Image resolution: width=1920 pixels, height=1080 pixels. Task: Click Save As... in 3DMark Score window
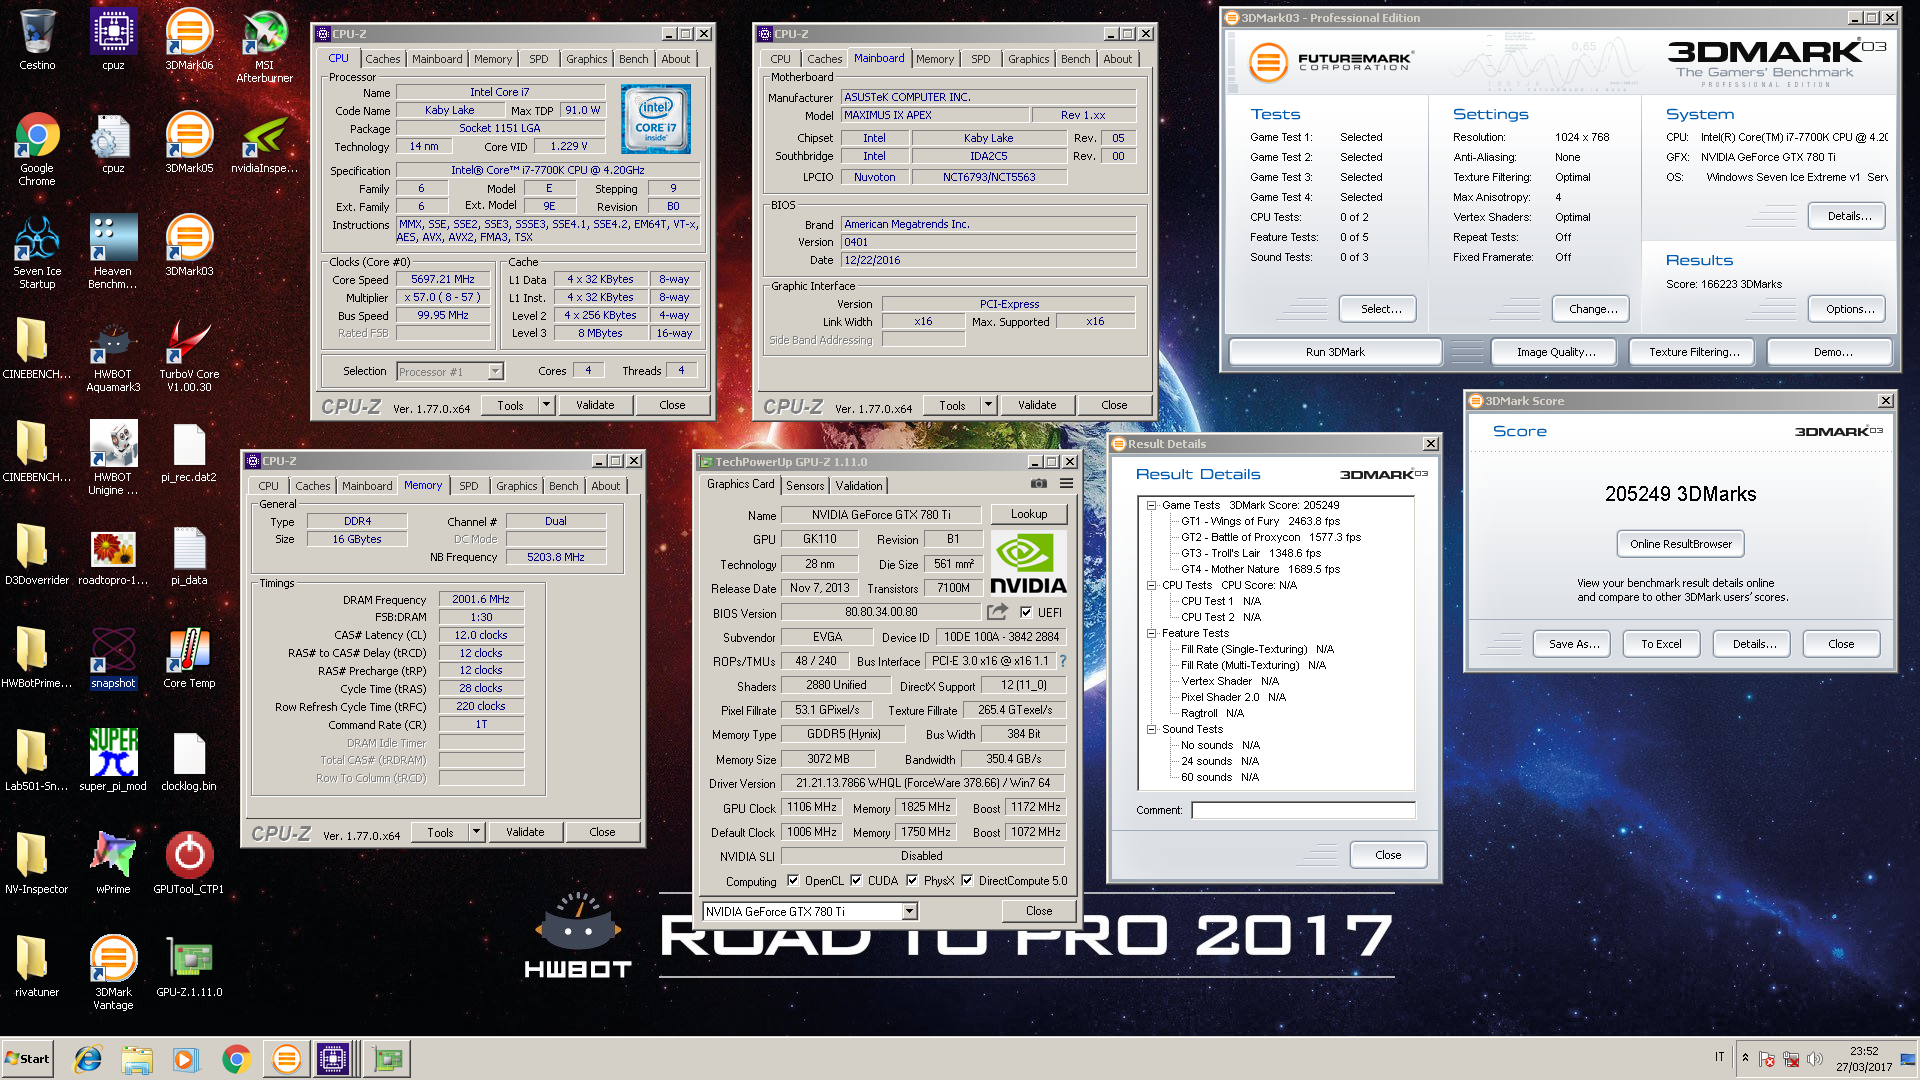click(x=1573, y=644)
